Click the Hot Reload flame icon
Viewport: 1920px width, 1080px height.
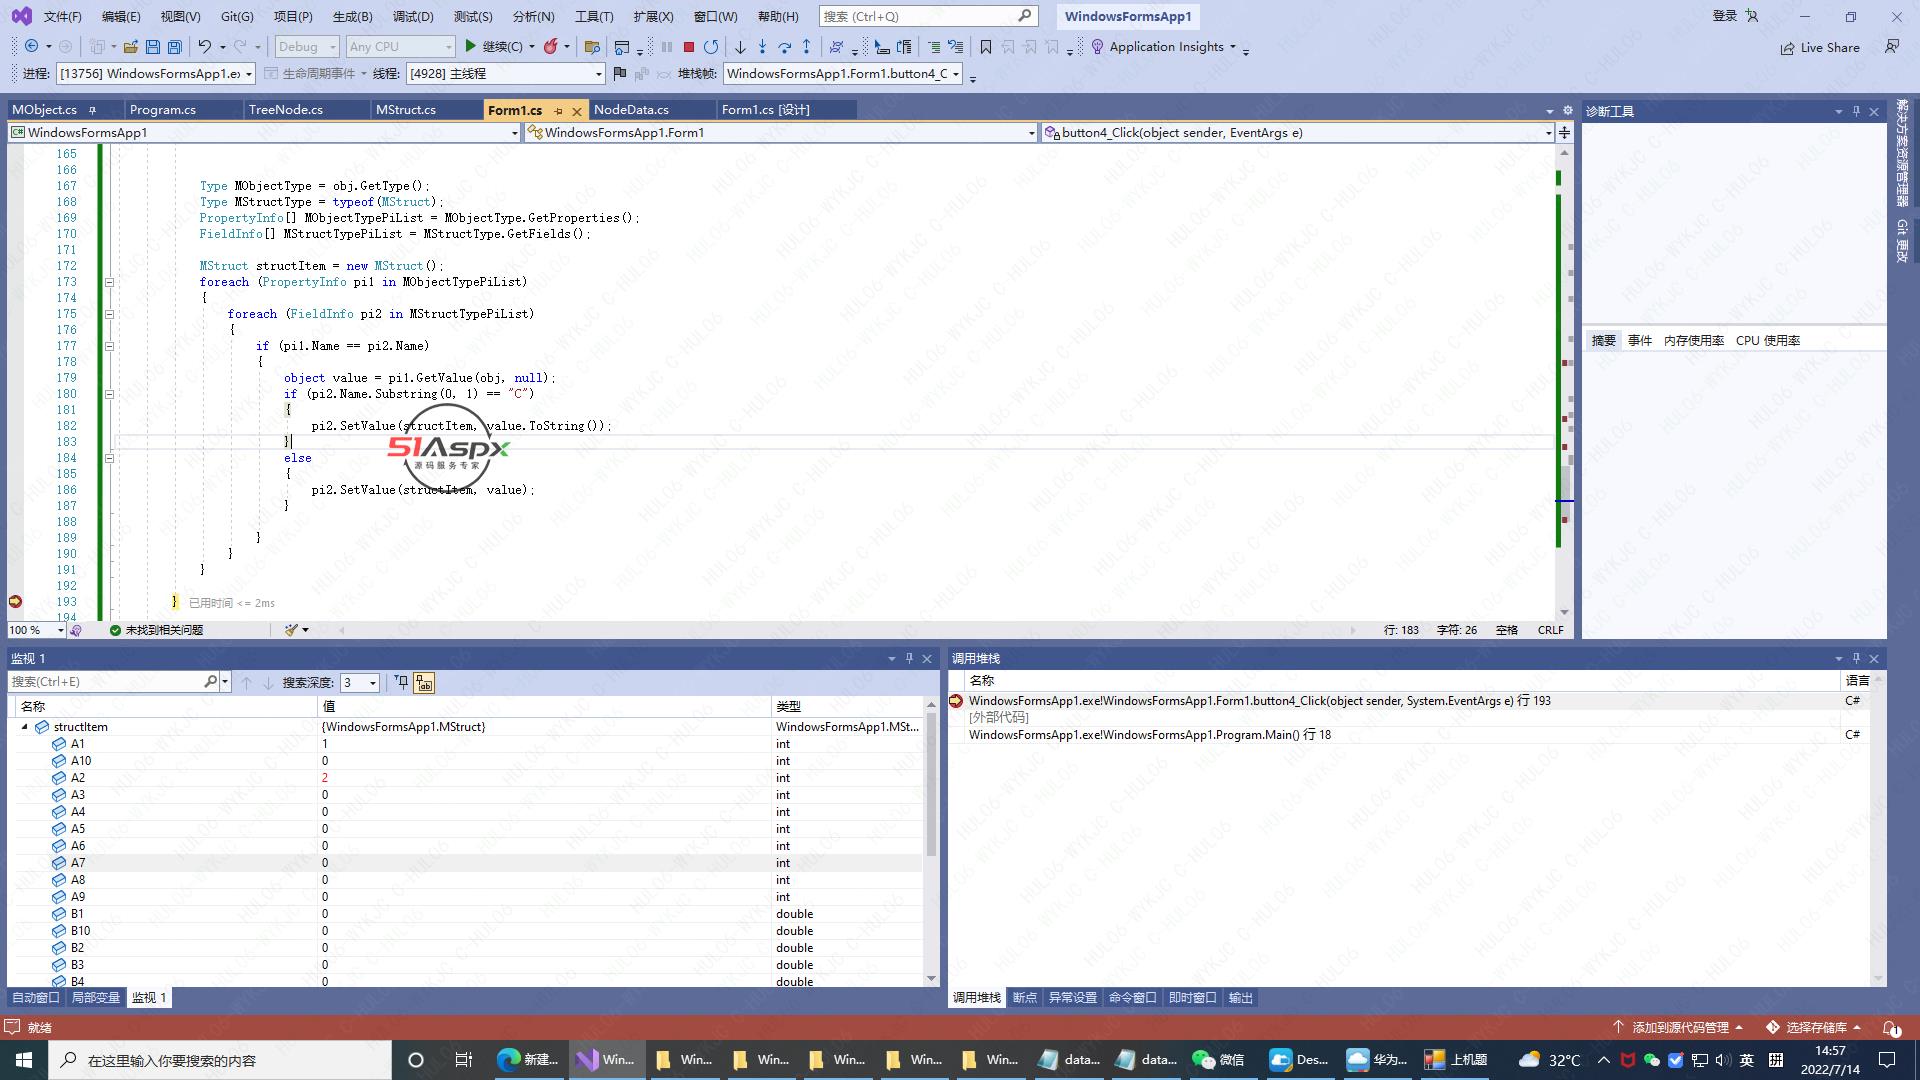pyautogui.click(x=550, y=46)
